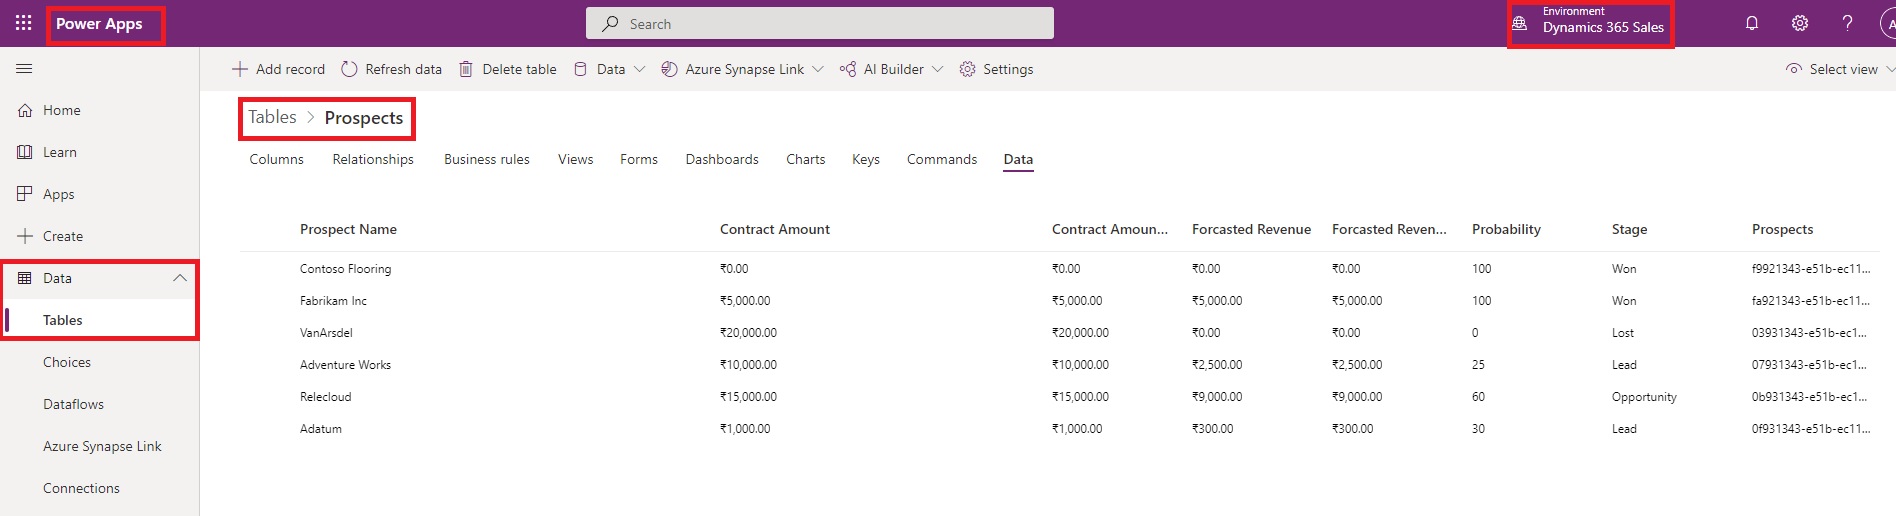Open the AI Builder dropdown menu
This screenshot has width=1896, height=516.
tap(891, 69)
